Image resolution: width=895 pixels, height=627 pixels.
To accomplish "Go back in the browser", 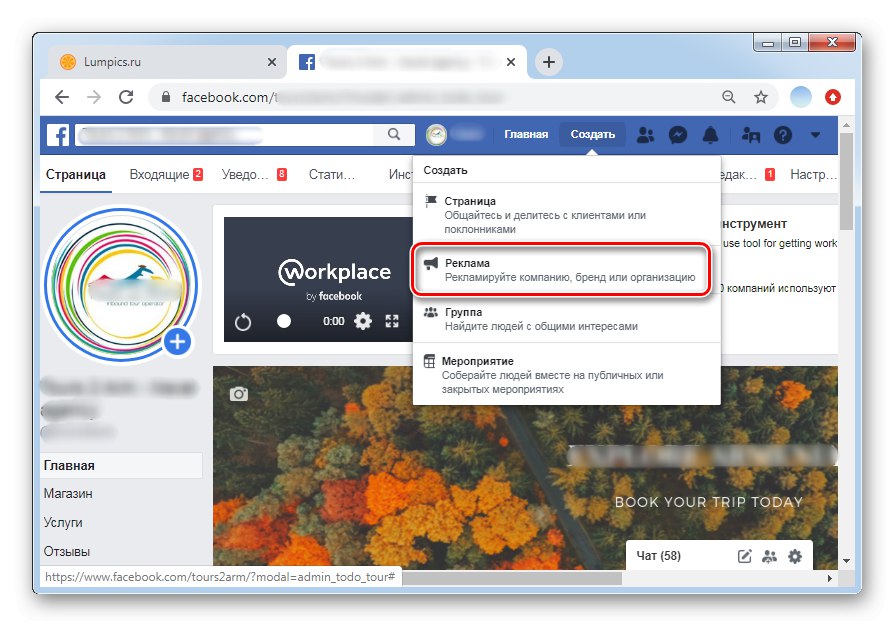I will 62,97.
